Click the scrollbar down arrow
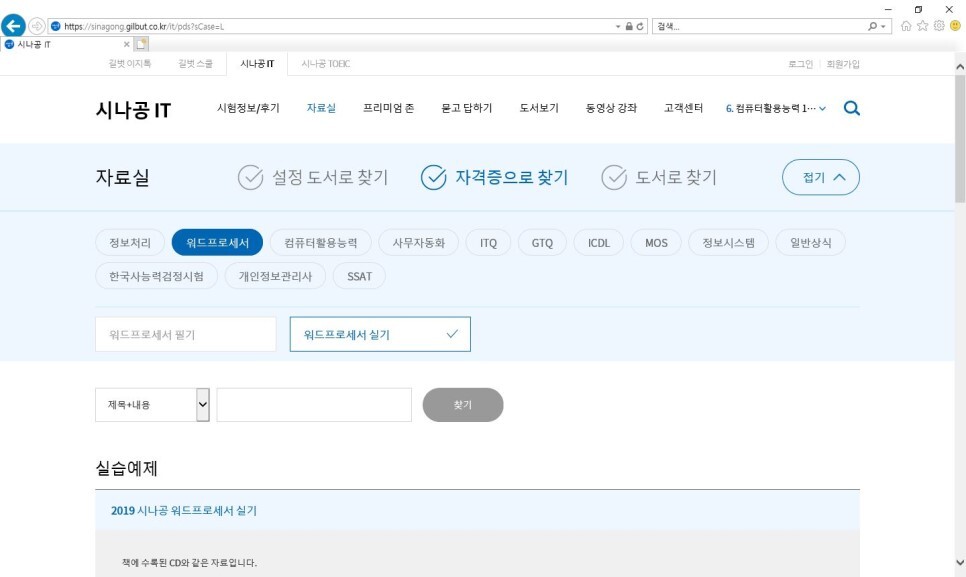This screenshot has height=577, width=966. click(960, 562)
